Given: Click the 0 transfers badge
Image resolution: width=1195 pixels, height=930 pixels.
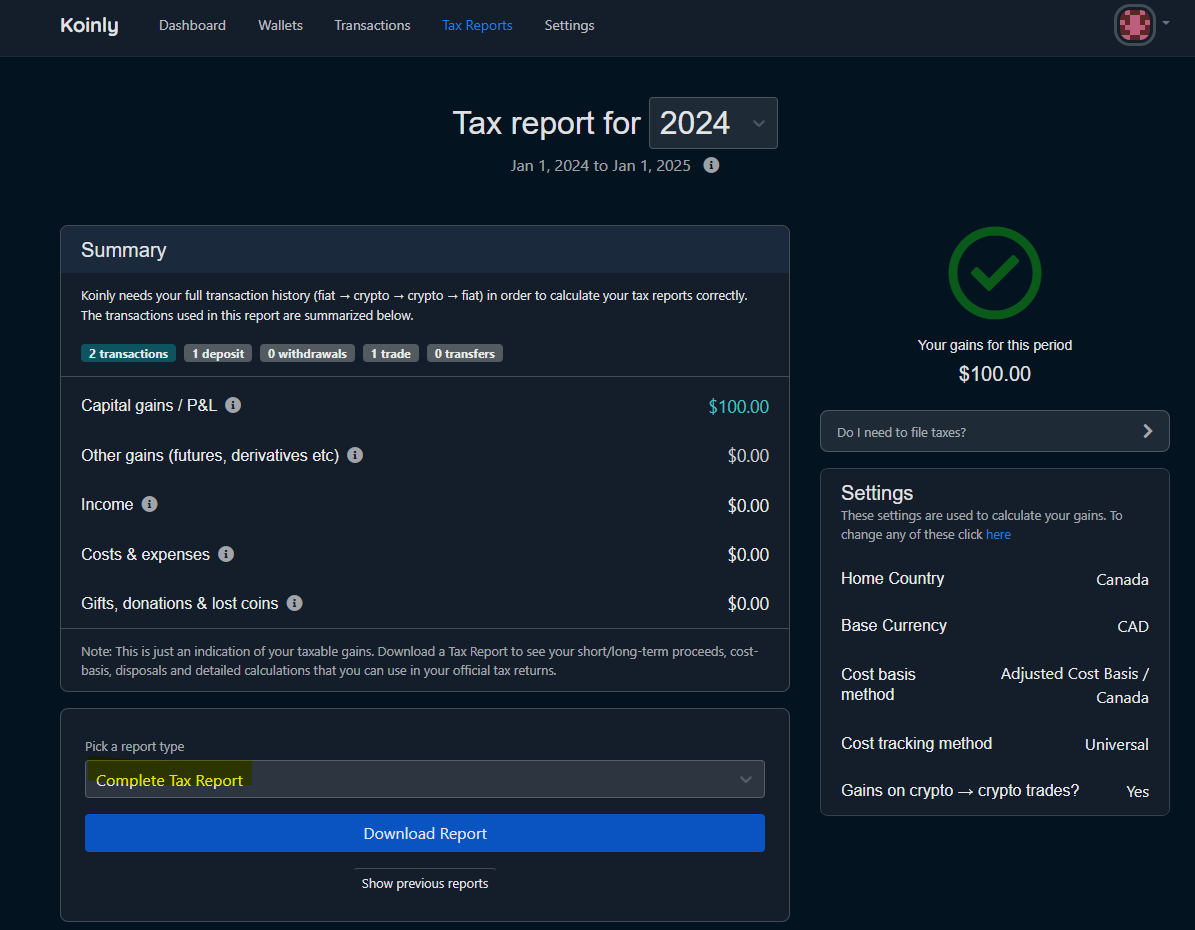Looking at the screenshot, I should (465, 354).
